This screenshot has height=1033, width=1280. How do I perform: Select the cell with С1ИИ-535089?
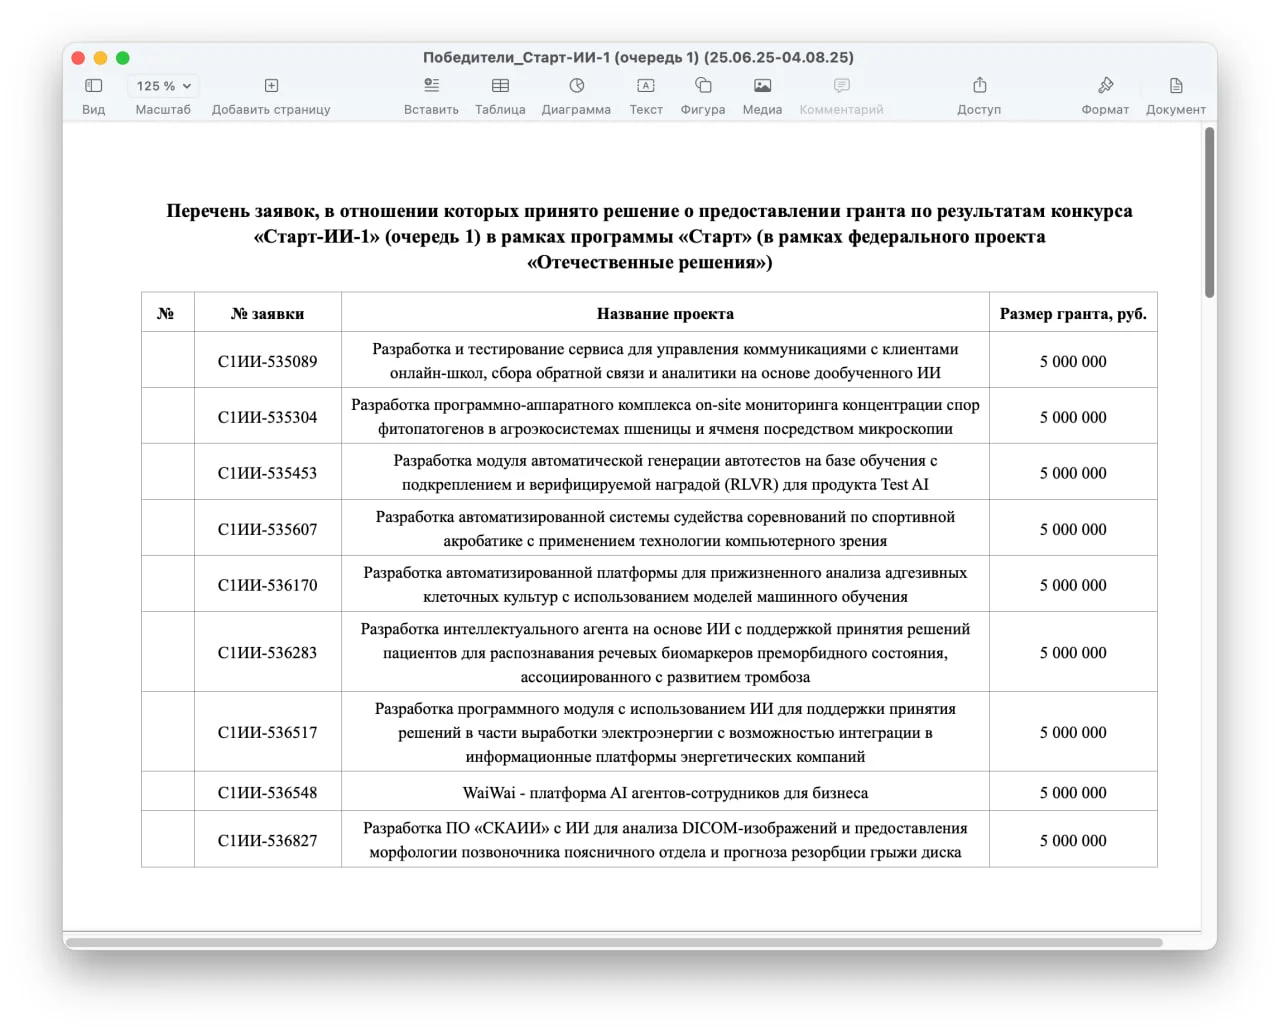tap(267, 361)
